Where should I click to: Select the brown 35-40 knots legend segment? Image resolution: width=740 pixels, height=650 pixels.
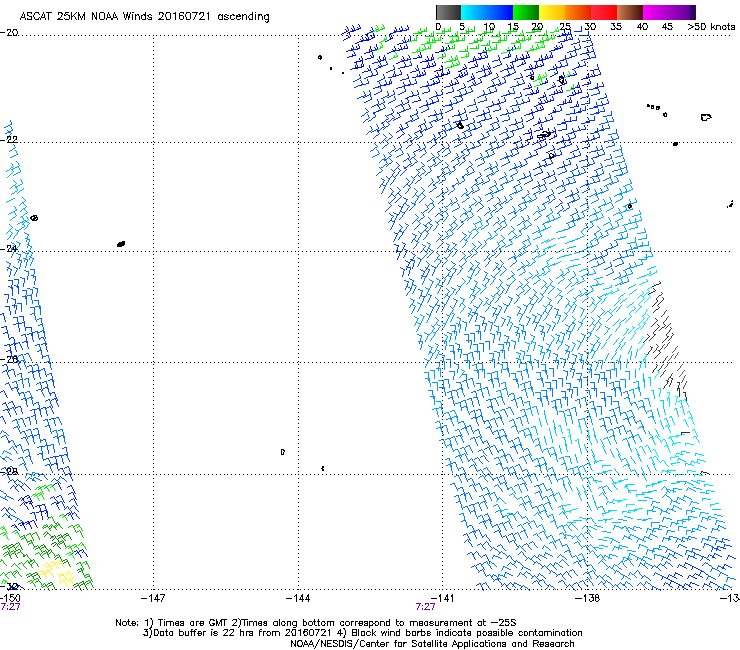pyautogui.click(x=630, y=12)
